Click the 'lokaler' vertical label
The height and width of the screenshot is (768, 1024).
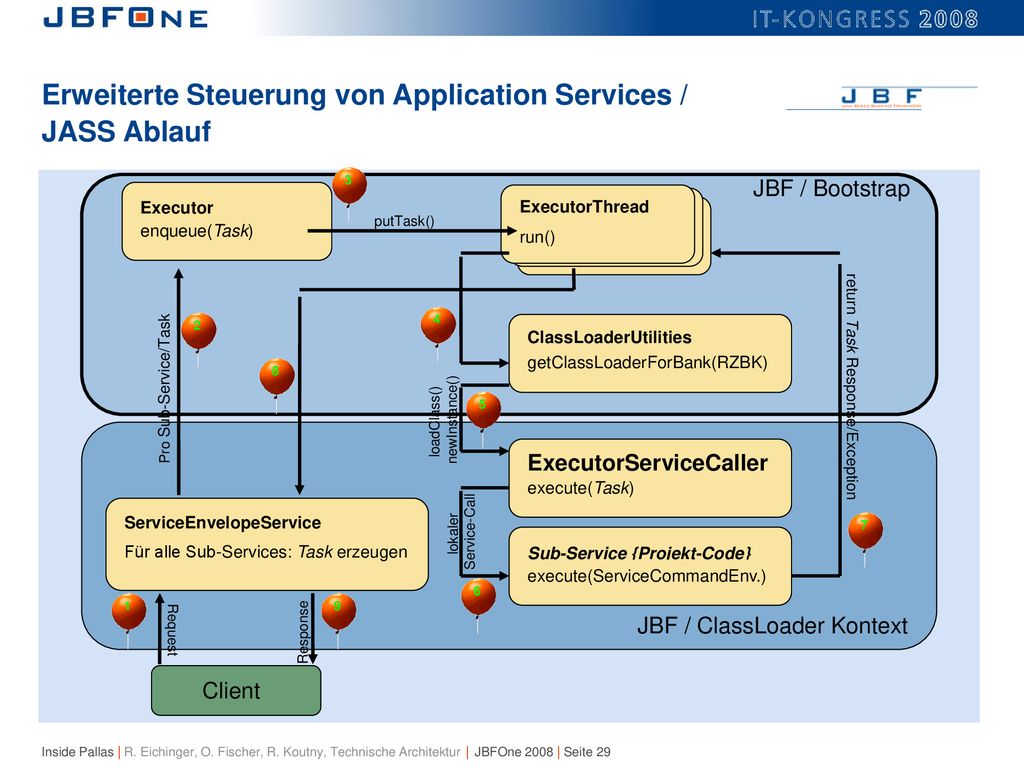[453, 534]
